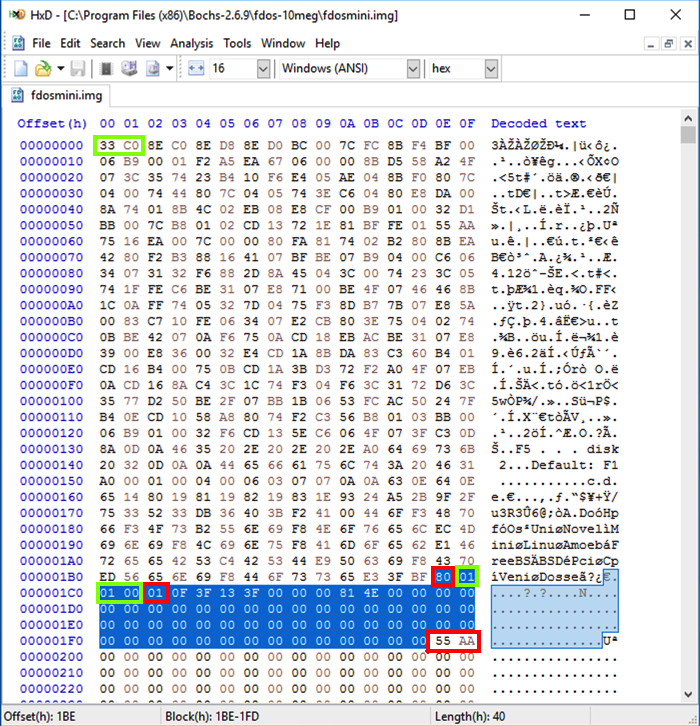This screenshot has height=726, width=700.
Task: Restore the inner document window
Action: [669, 44]
